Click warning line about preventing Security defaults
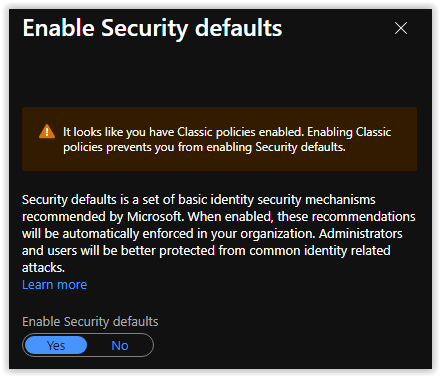Image resolution: width=440 pixels, height=377 pixels. pyautogui.click(x=204, y=147)
